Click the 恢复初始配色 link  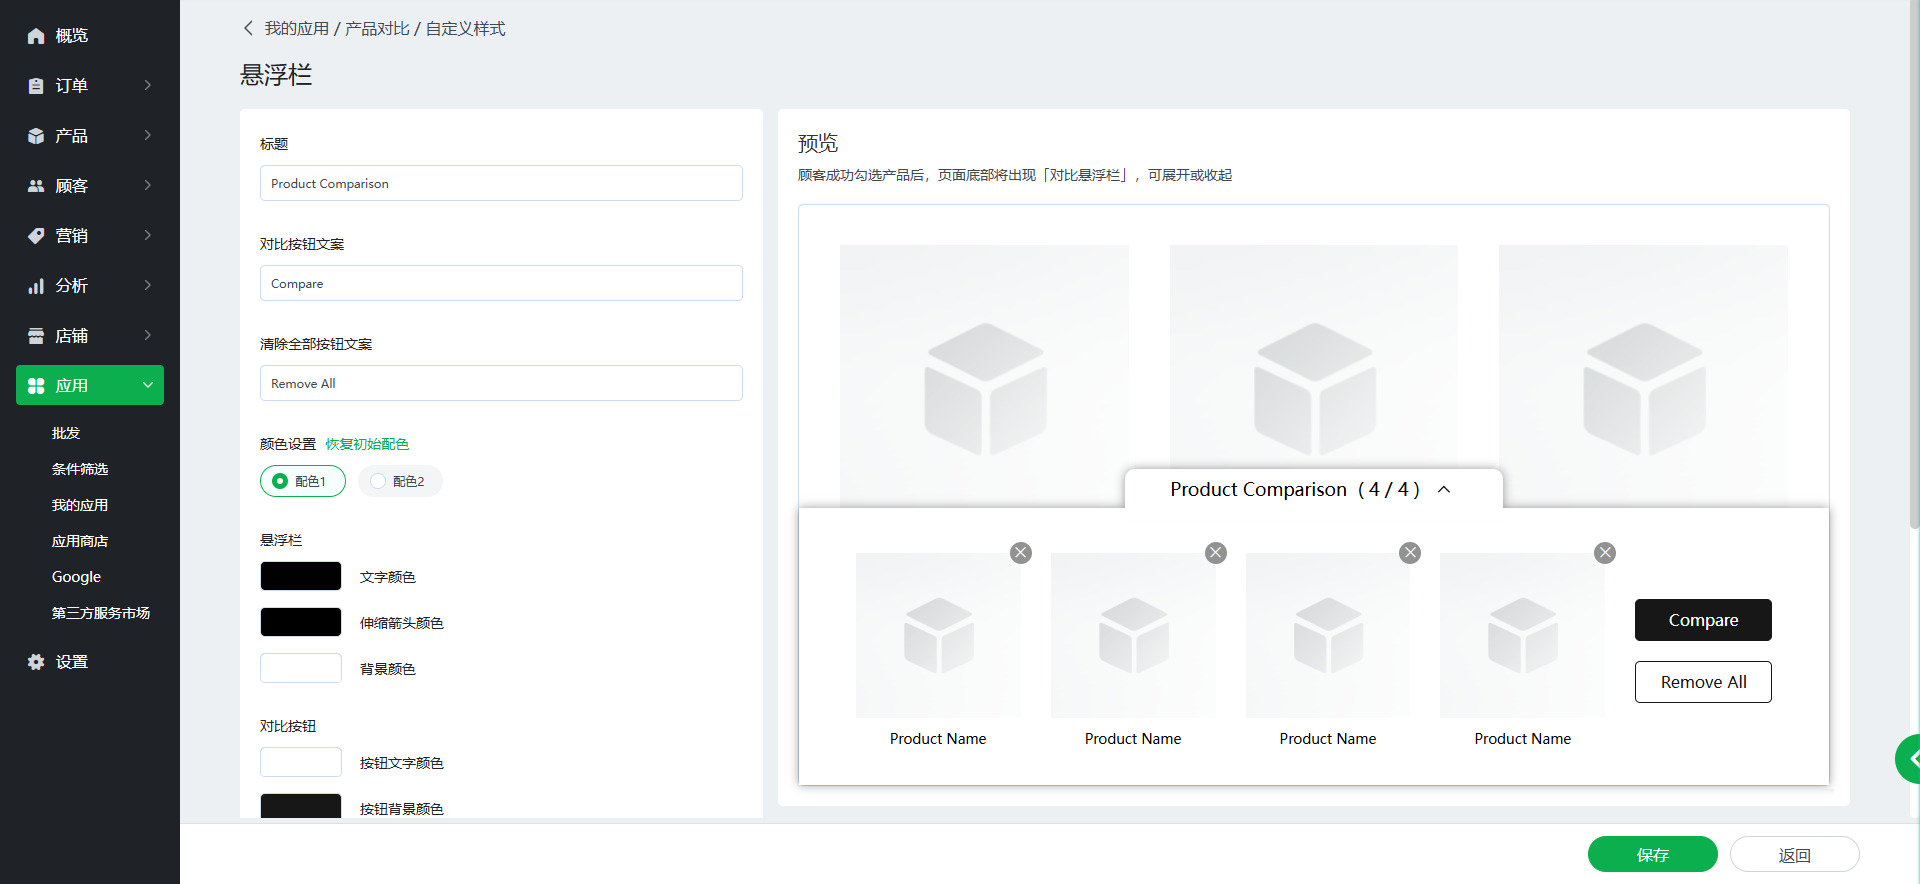367,444
